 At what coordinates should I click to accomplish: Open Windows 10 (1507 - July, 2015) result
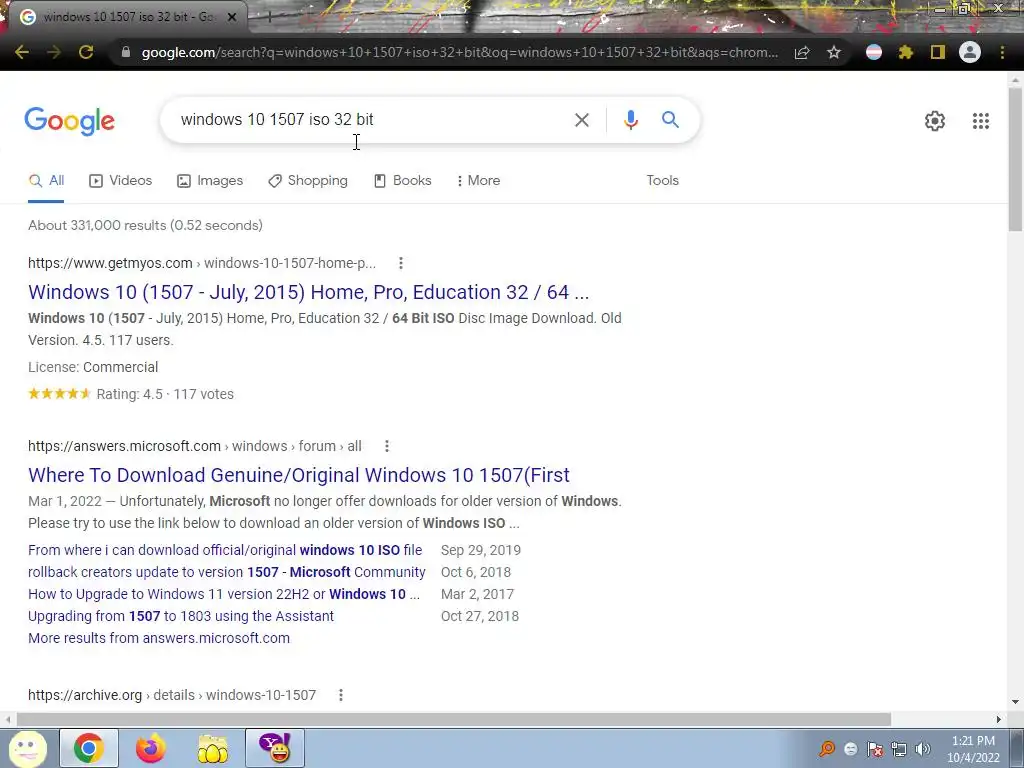click(308, 292)
